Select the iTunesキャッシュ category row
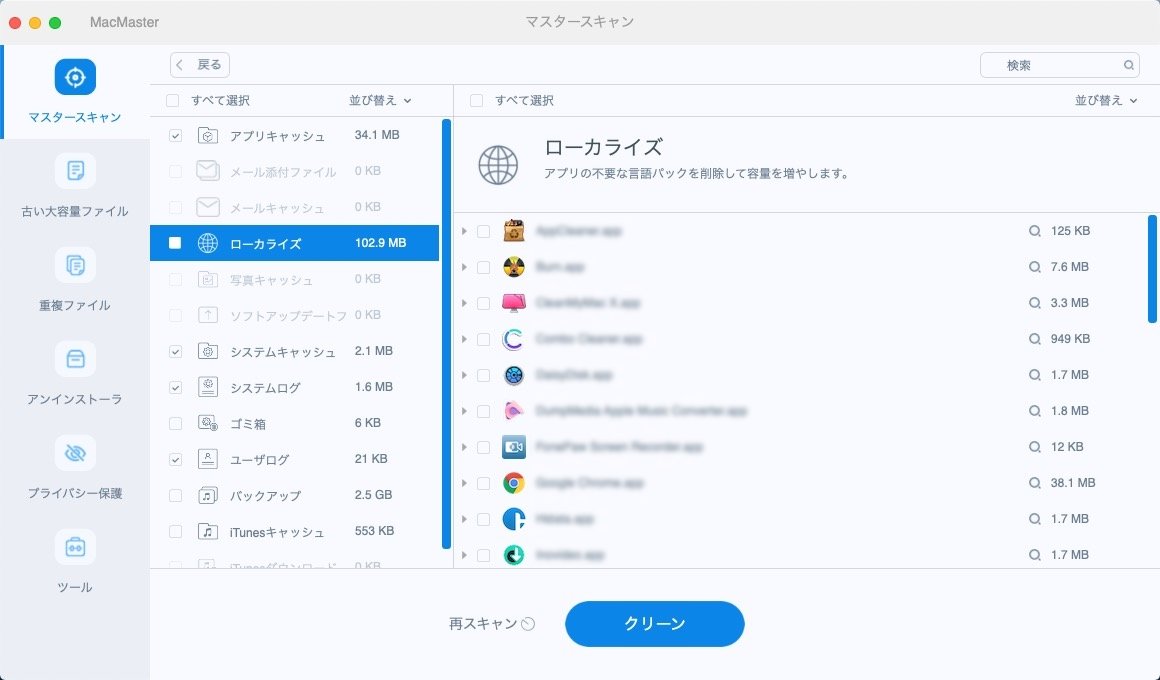The image size is (1160, 680). point(294,531)
